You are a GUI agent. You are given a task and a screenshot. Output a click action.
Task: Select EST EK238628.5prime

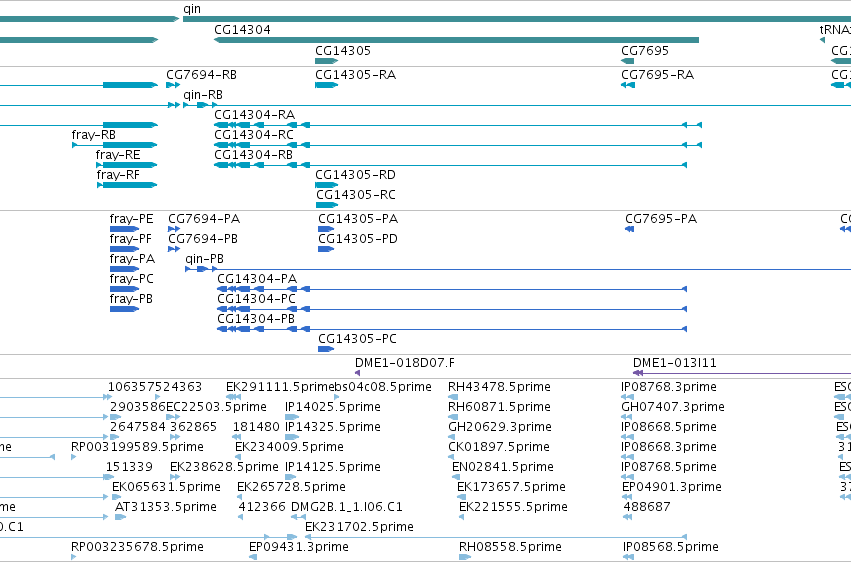tap(224, 468)
